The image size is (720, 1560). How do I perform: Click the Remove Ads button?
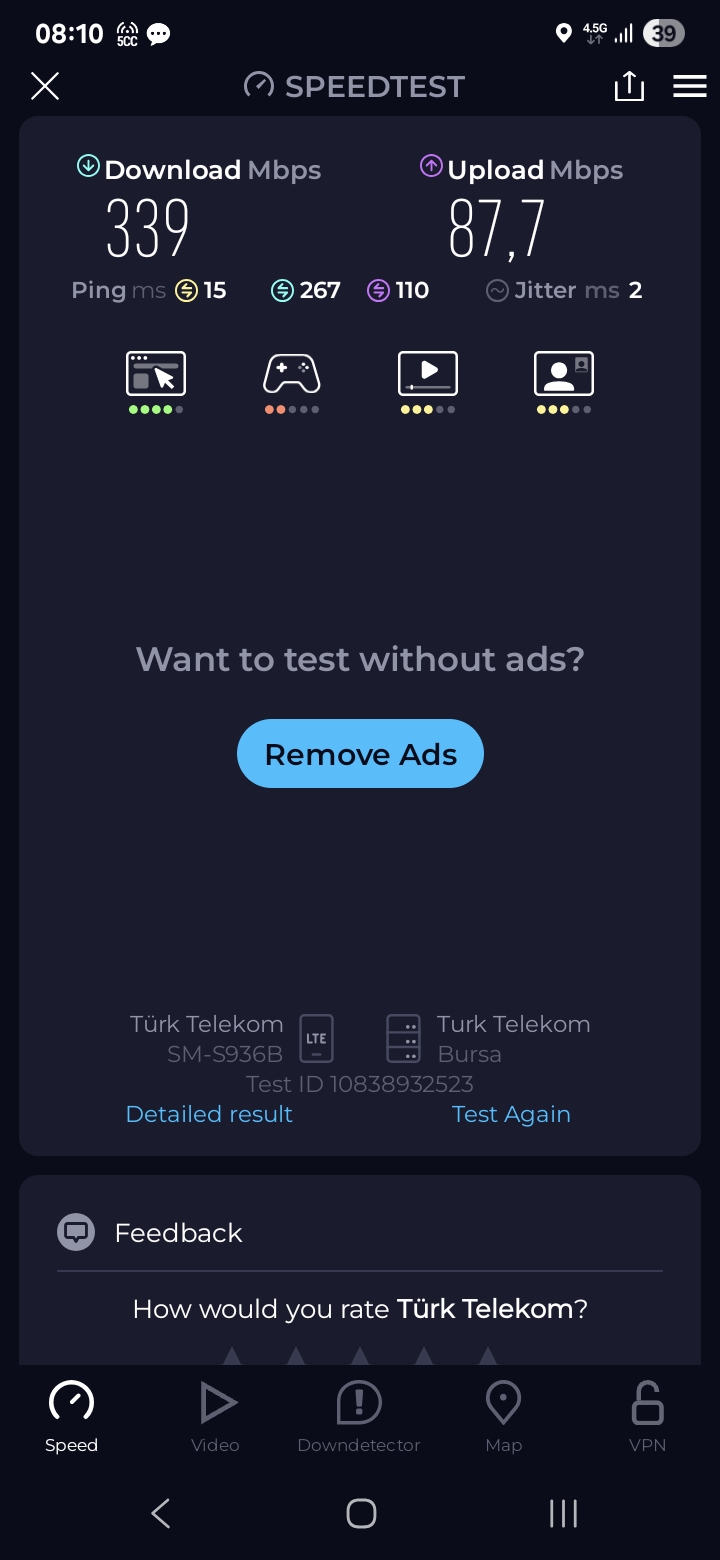(x=360, y=753)
